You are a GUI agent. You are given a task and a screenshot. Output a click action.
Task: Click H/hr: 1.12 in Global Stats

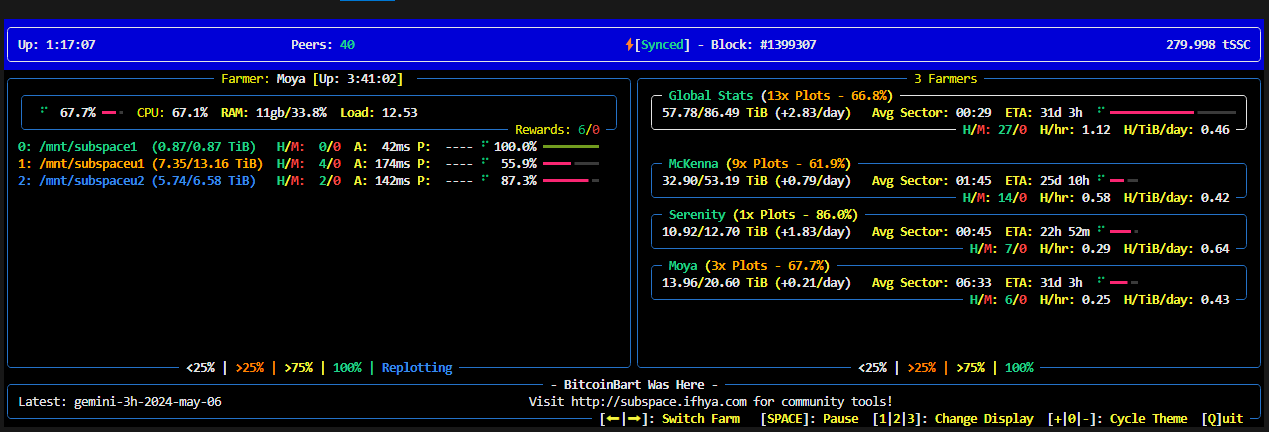(1075, 129)
